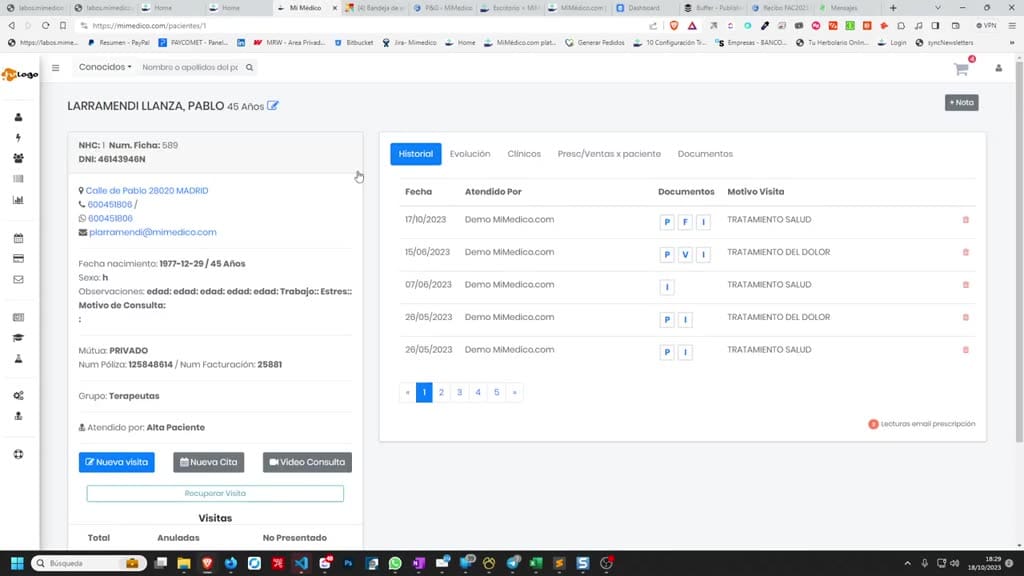Open statistics chart icon in sidebar
1024x576 pixels.
(x=18, y=200)
